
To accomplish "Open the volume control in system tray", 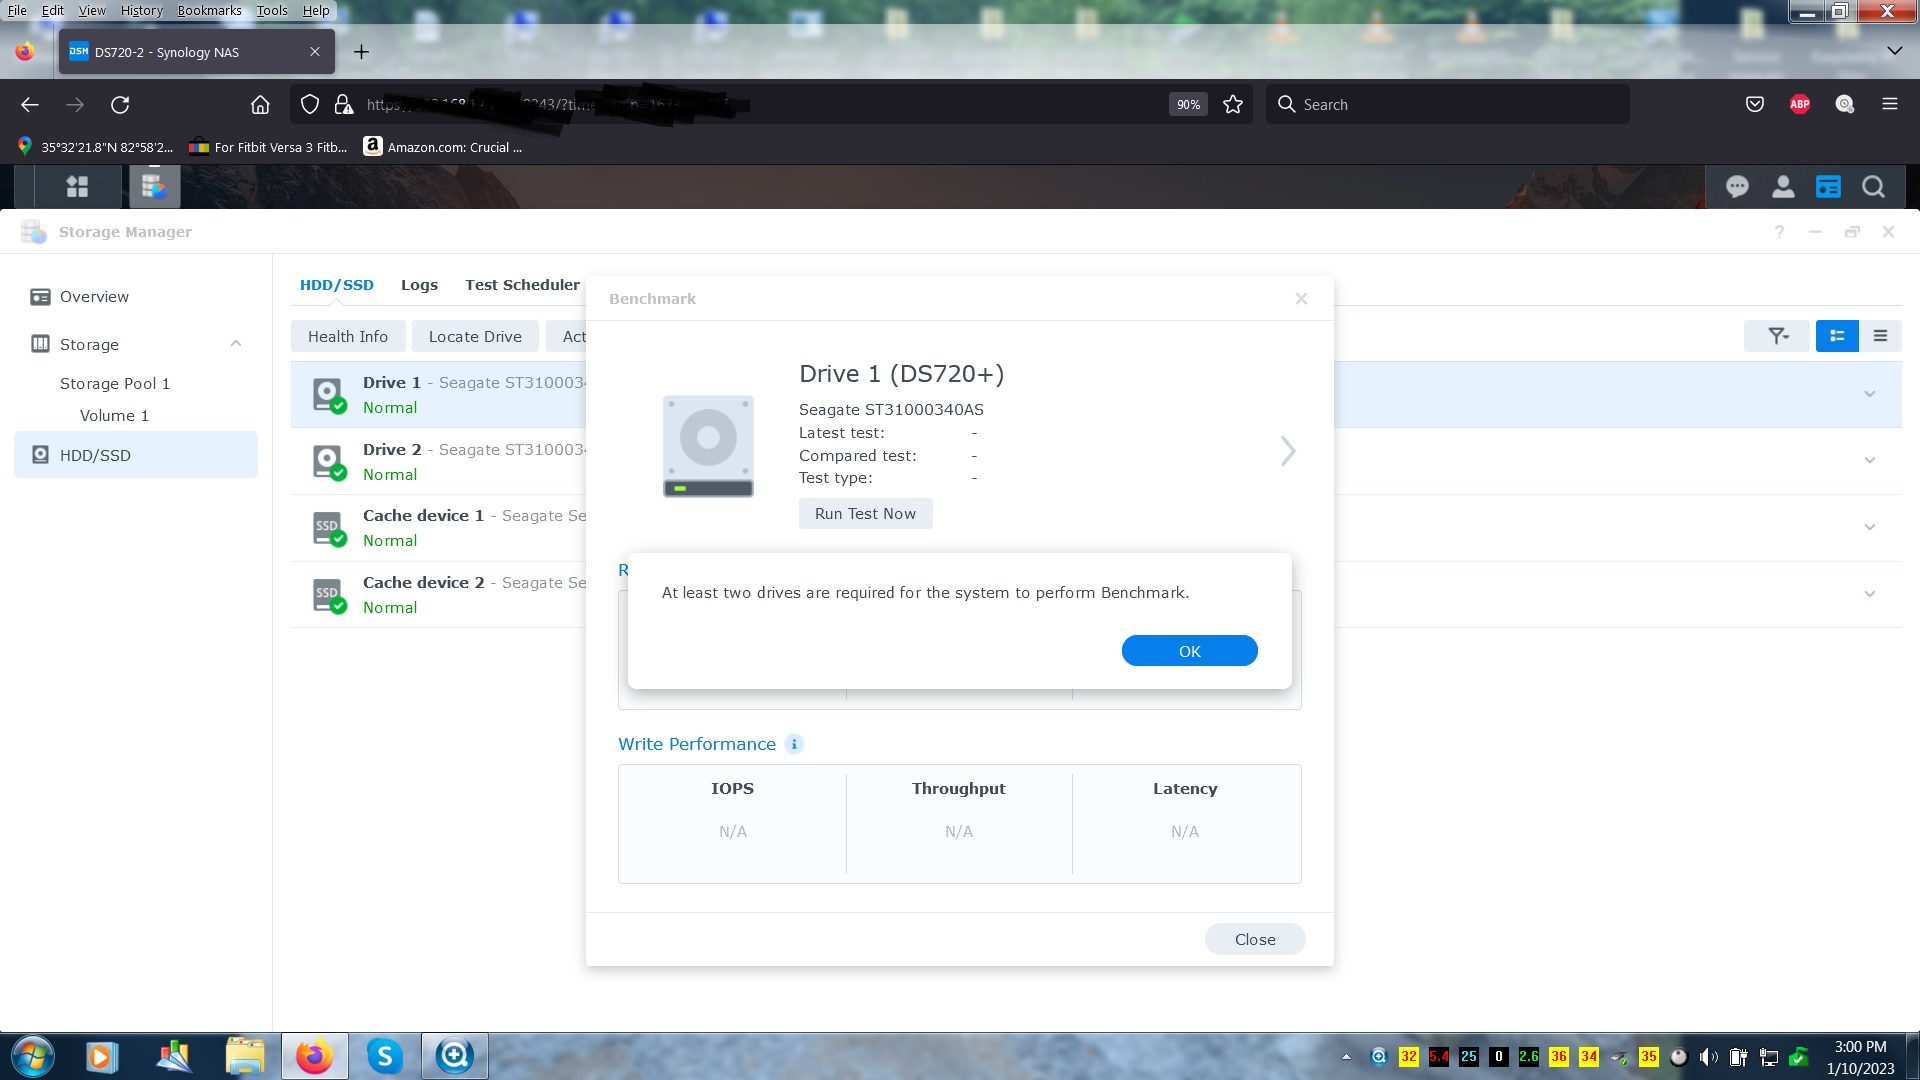I will [x=1709, y=1056].
